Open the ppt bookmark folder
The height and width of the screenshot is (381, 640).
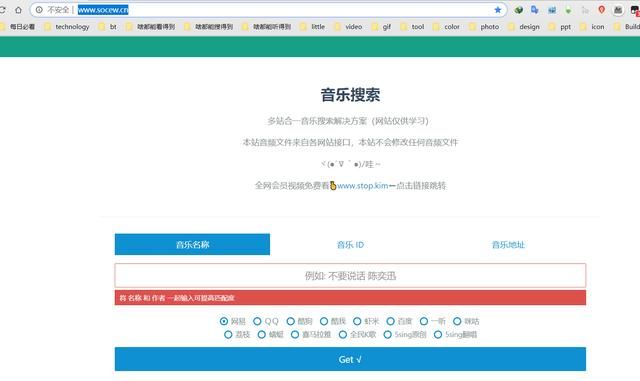560,27
